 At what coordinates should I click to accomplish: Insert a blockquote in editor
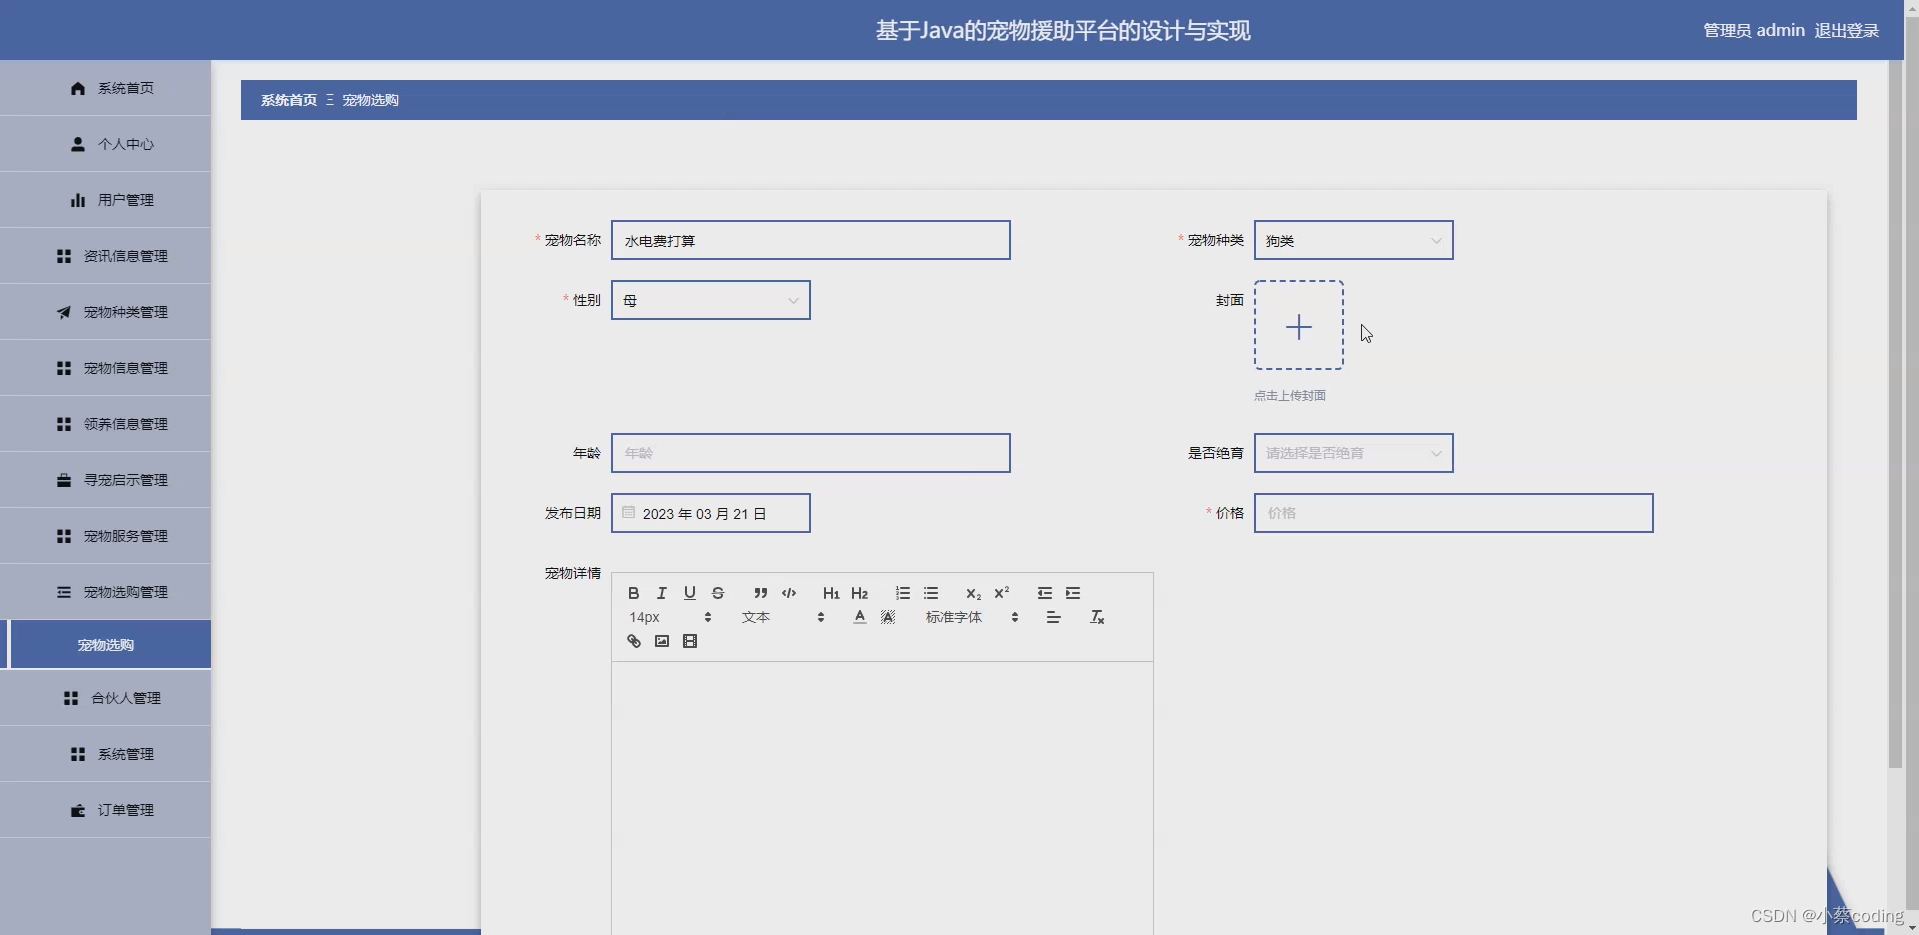pos(761,593)
